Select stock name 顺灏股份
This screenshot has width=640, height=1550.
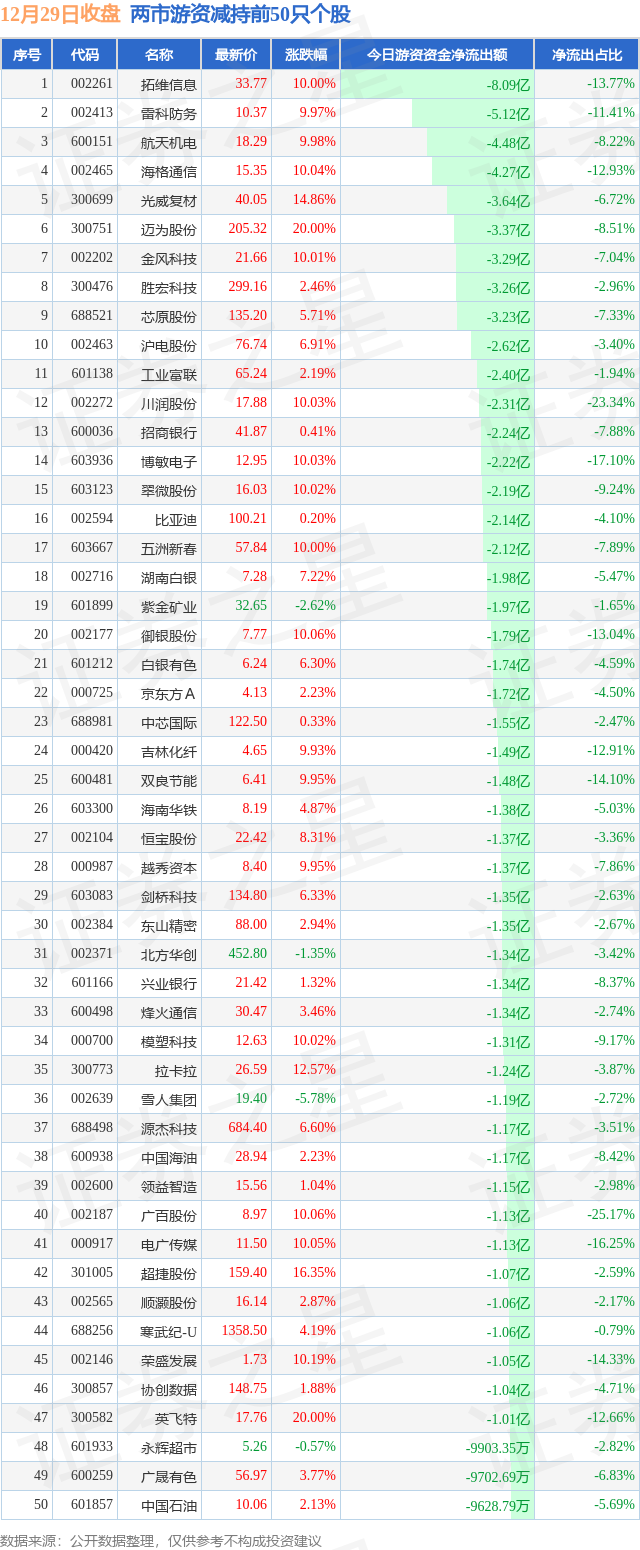(x=170, y=1302)
